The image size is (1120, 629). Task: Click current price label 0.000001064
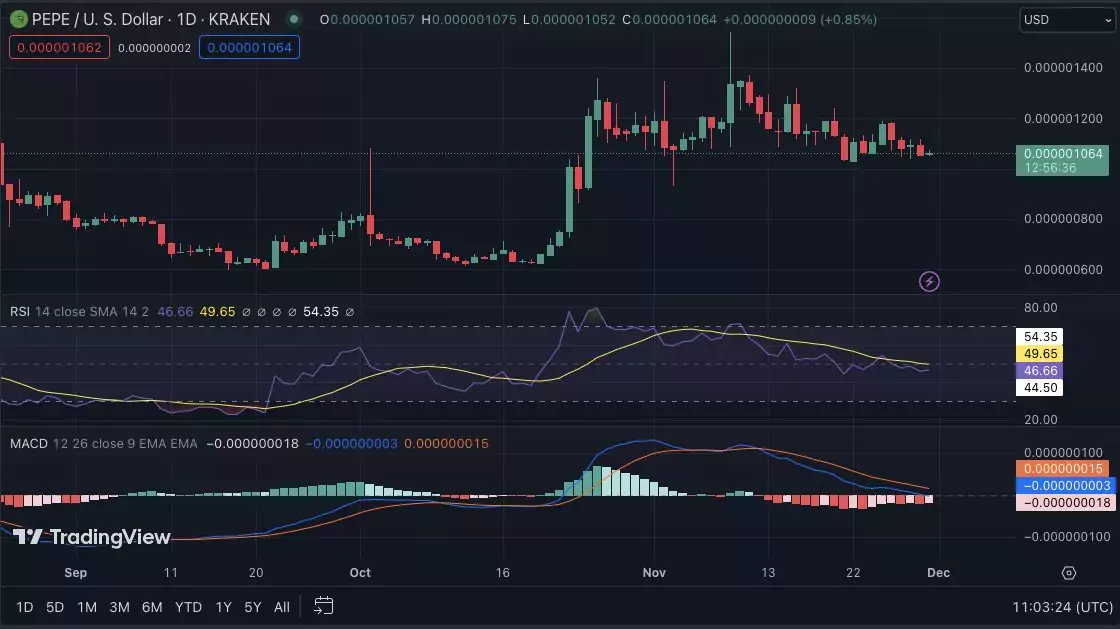(1063, 154)
